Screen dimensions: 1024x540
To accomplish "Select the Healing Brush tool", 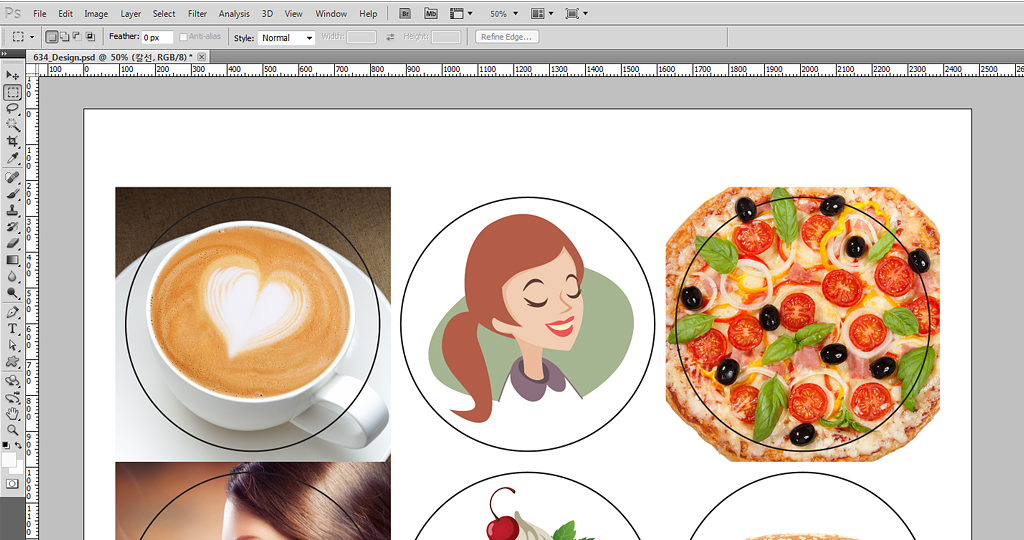I will pos(12,177).
